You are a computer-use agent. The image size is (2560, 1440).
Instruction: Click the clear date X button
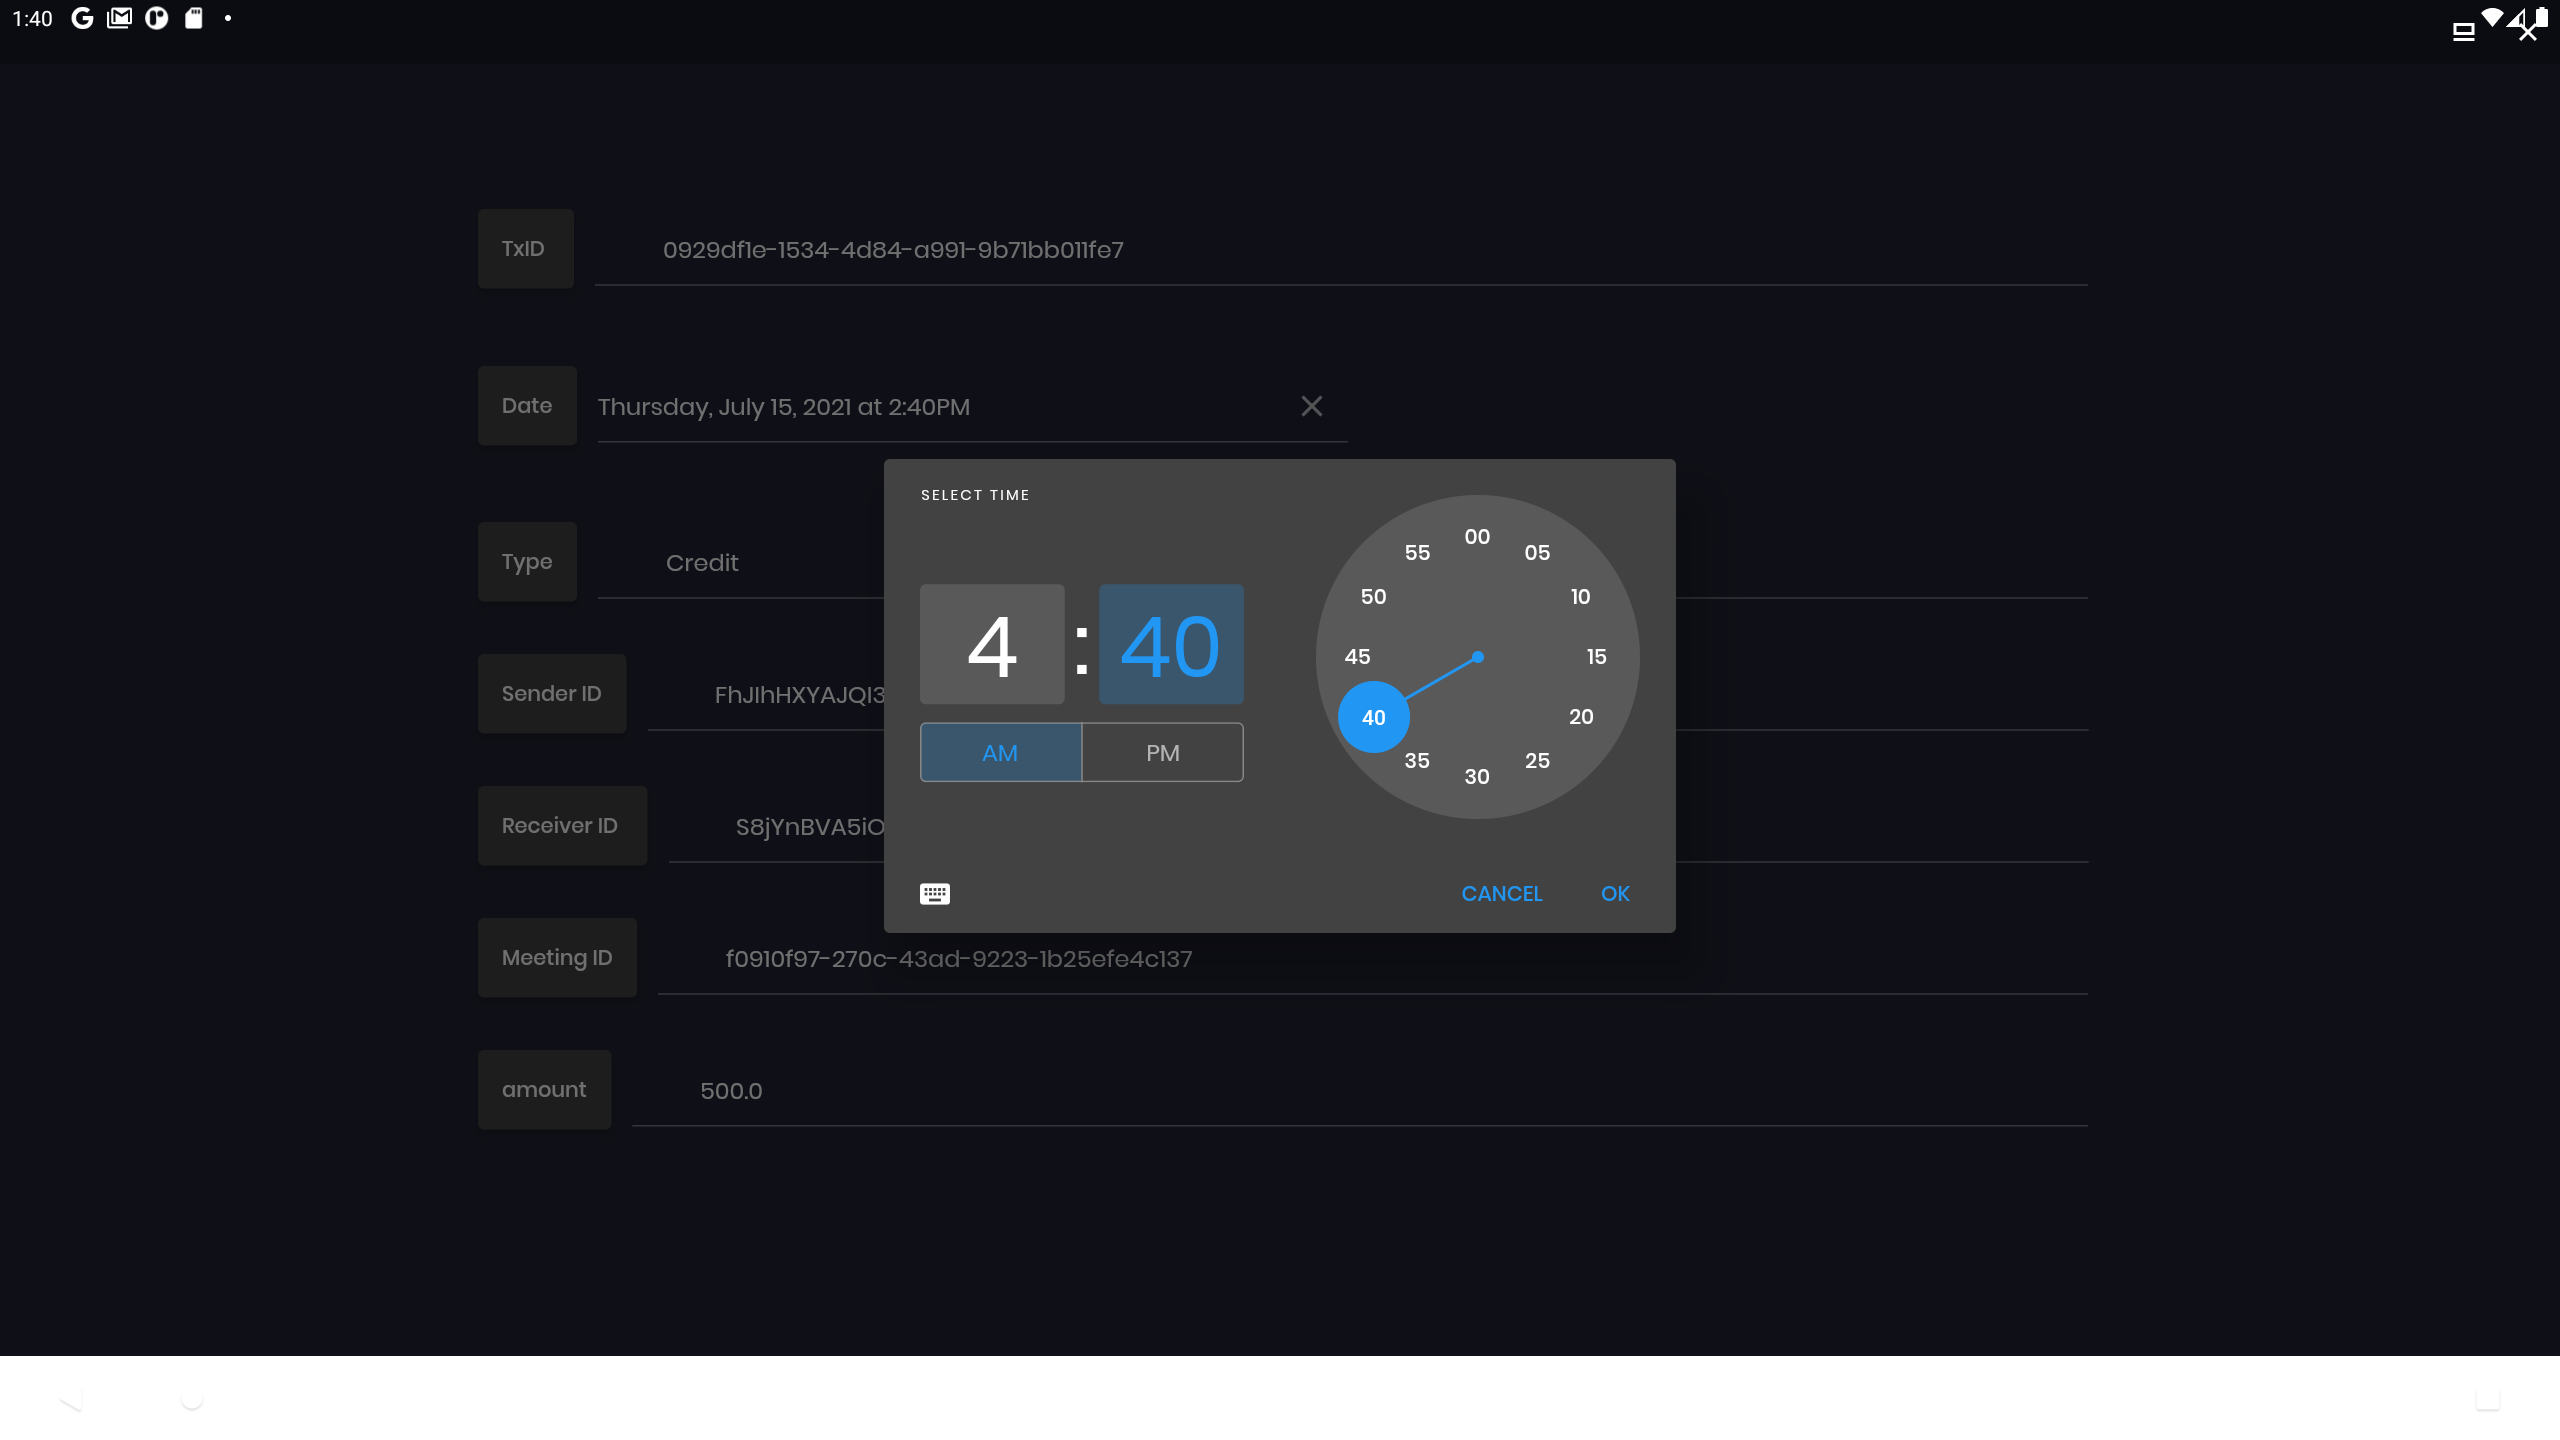pos(1312,406)
